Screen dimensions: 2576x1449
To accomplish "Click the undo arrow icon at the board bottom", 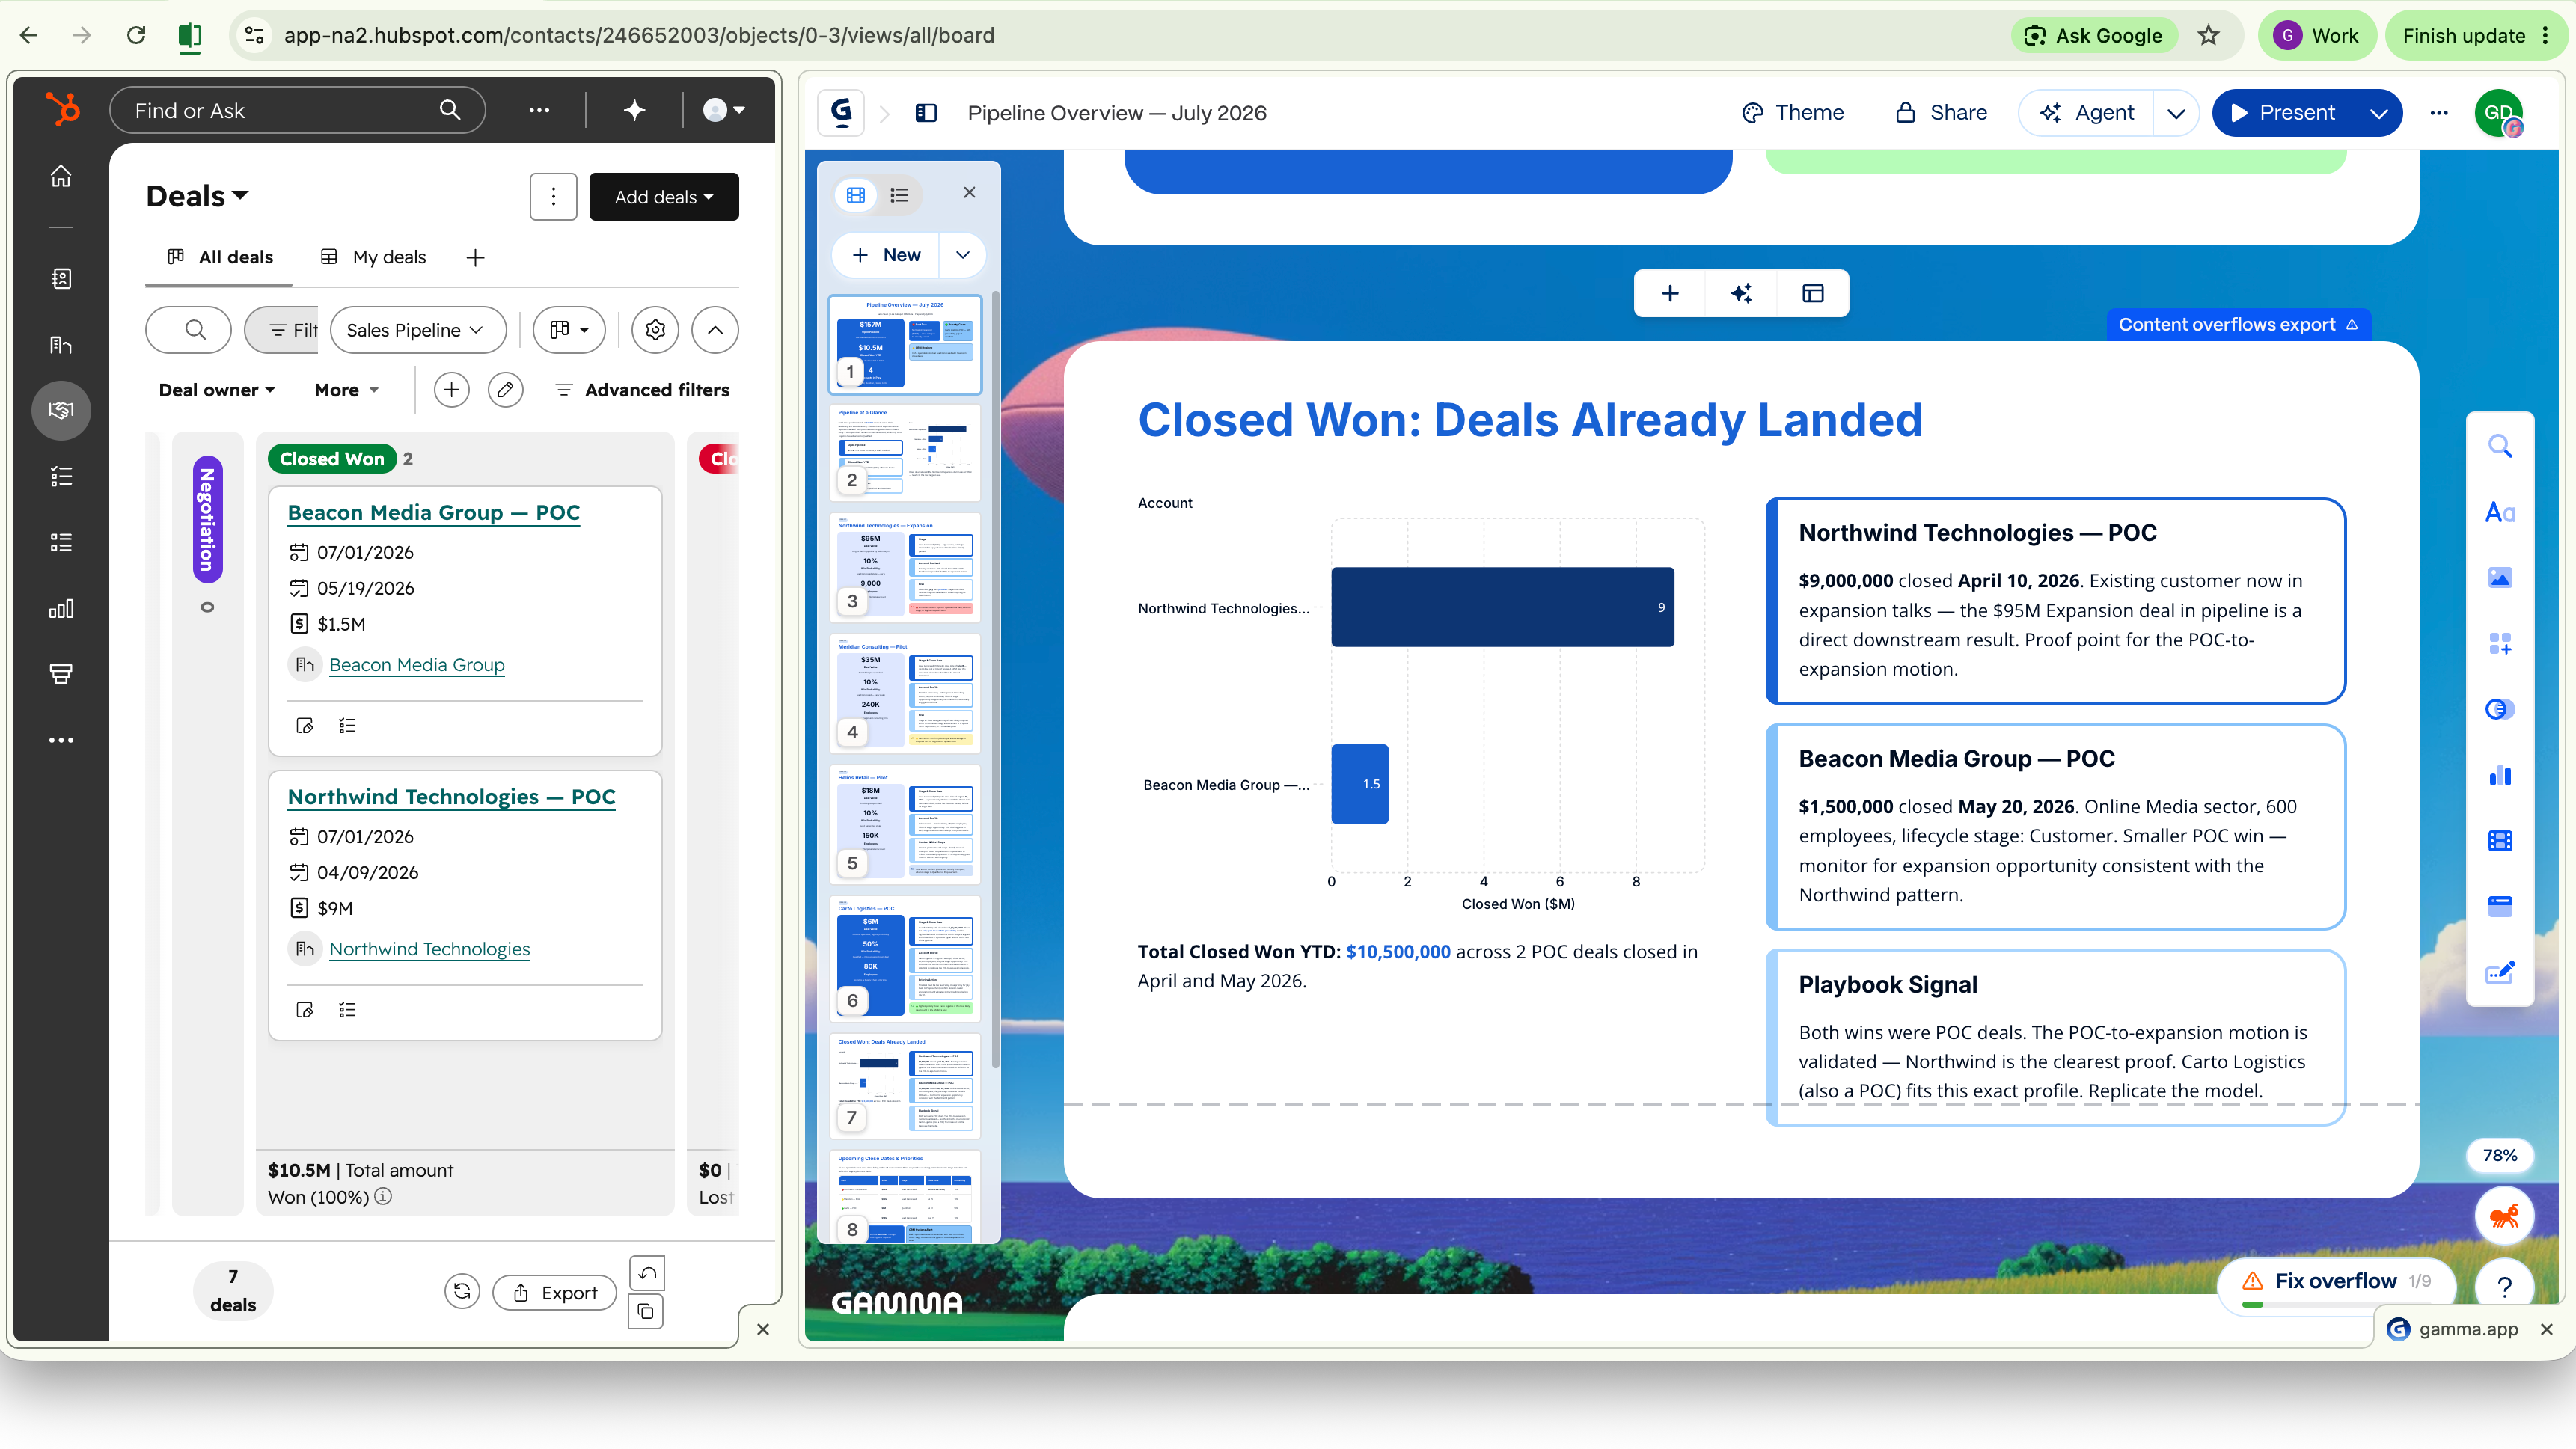I will [647, 1273].
